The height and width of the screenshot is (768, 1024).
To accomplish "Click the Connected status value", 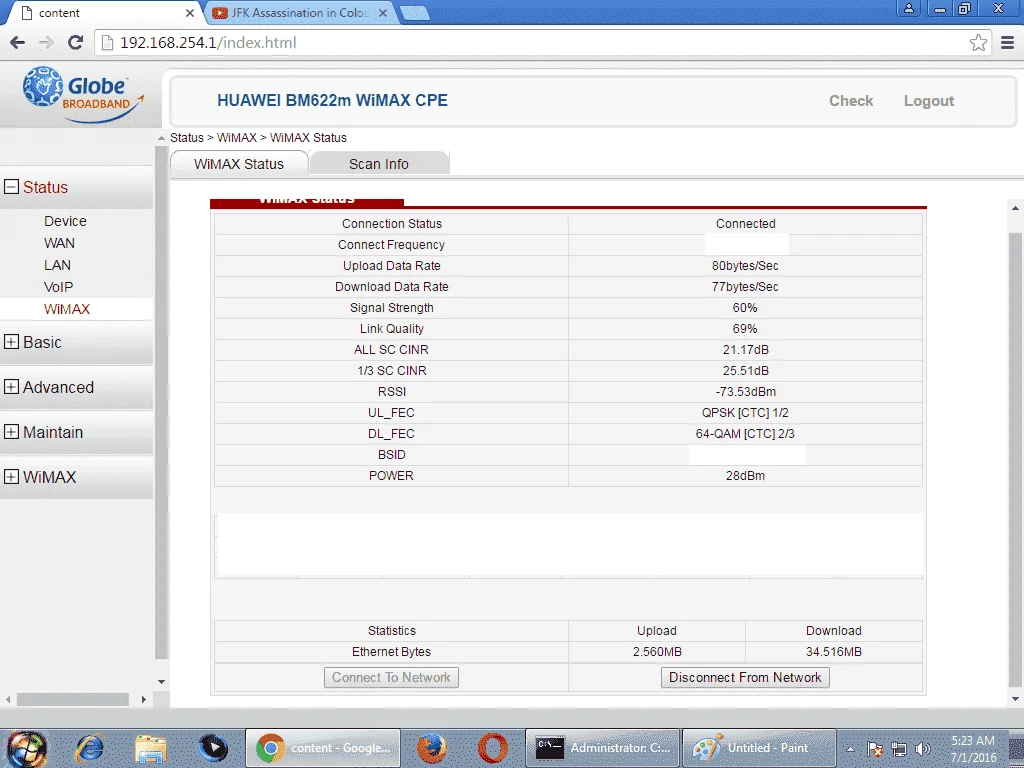I will (746, 223).
